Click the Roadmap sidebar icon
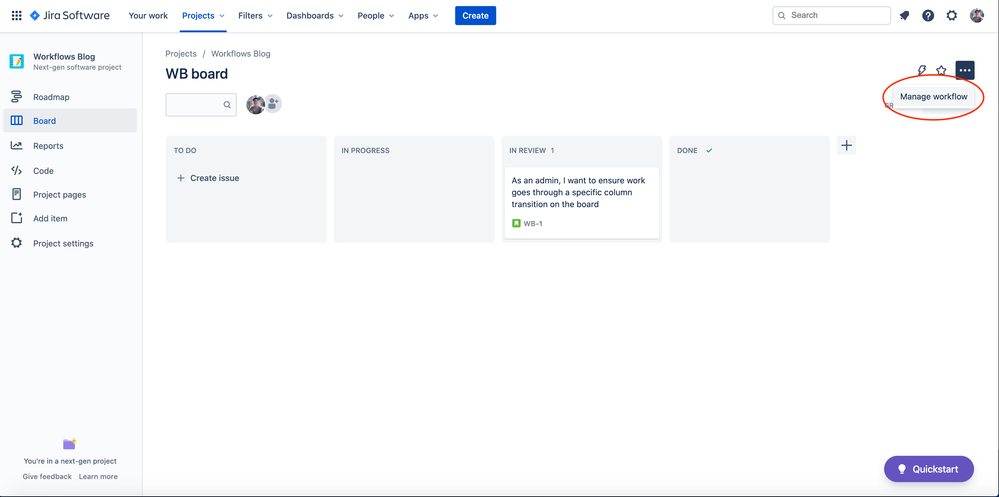The width and height of the screenshot is (999, 497). pos(17,97)
